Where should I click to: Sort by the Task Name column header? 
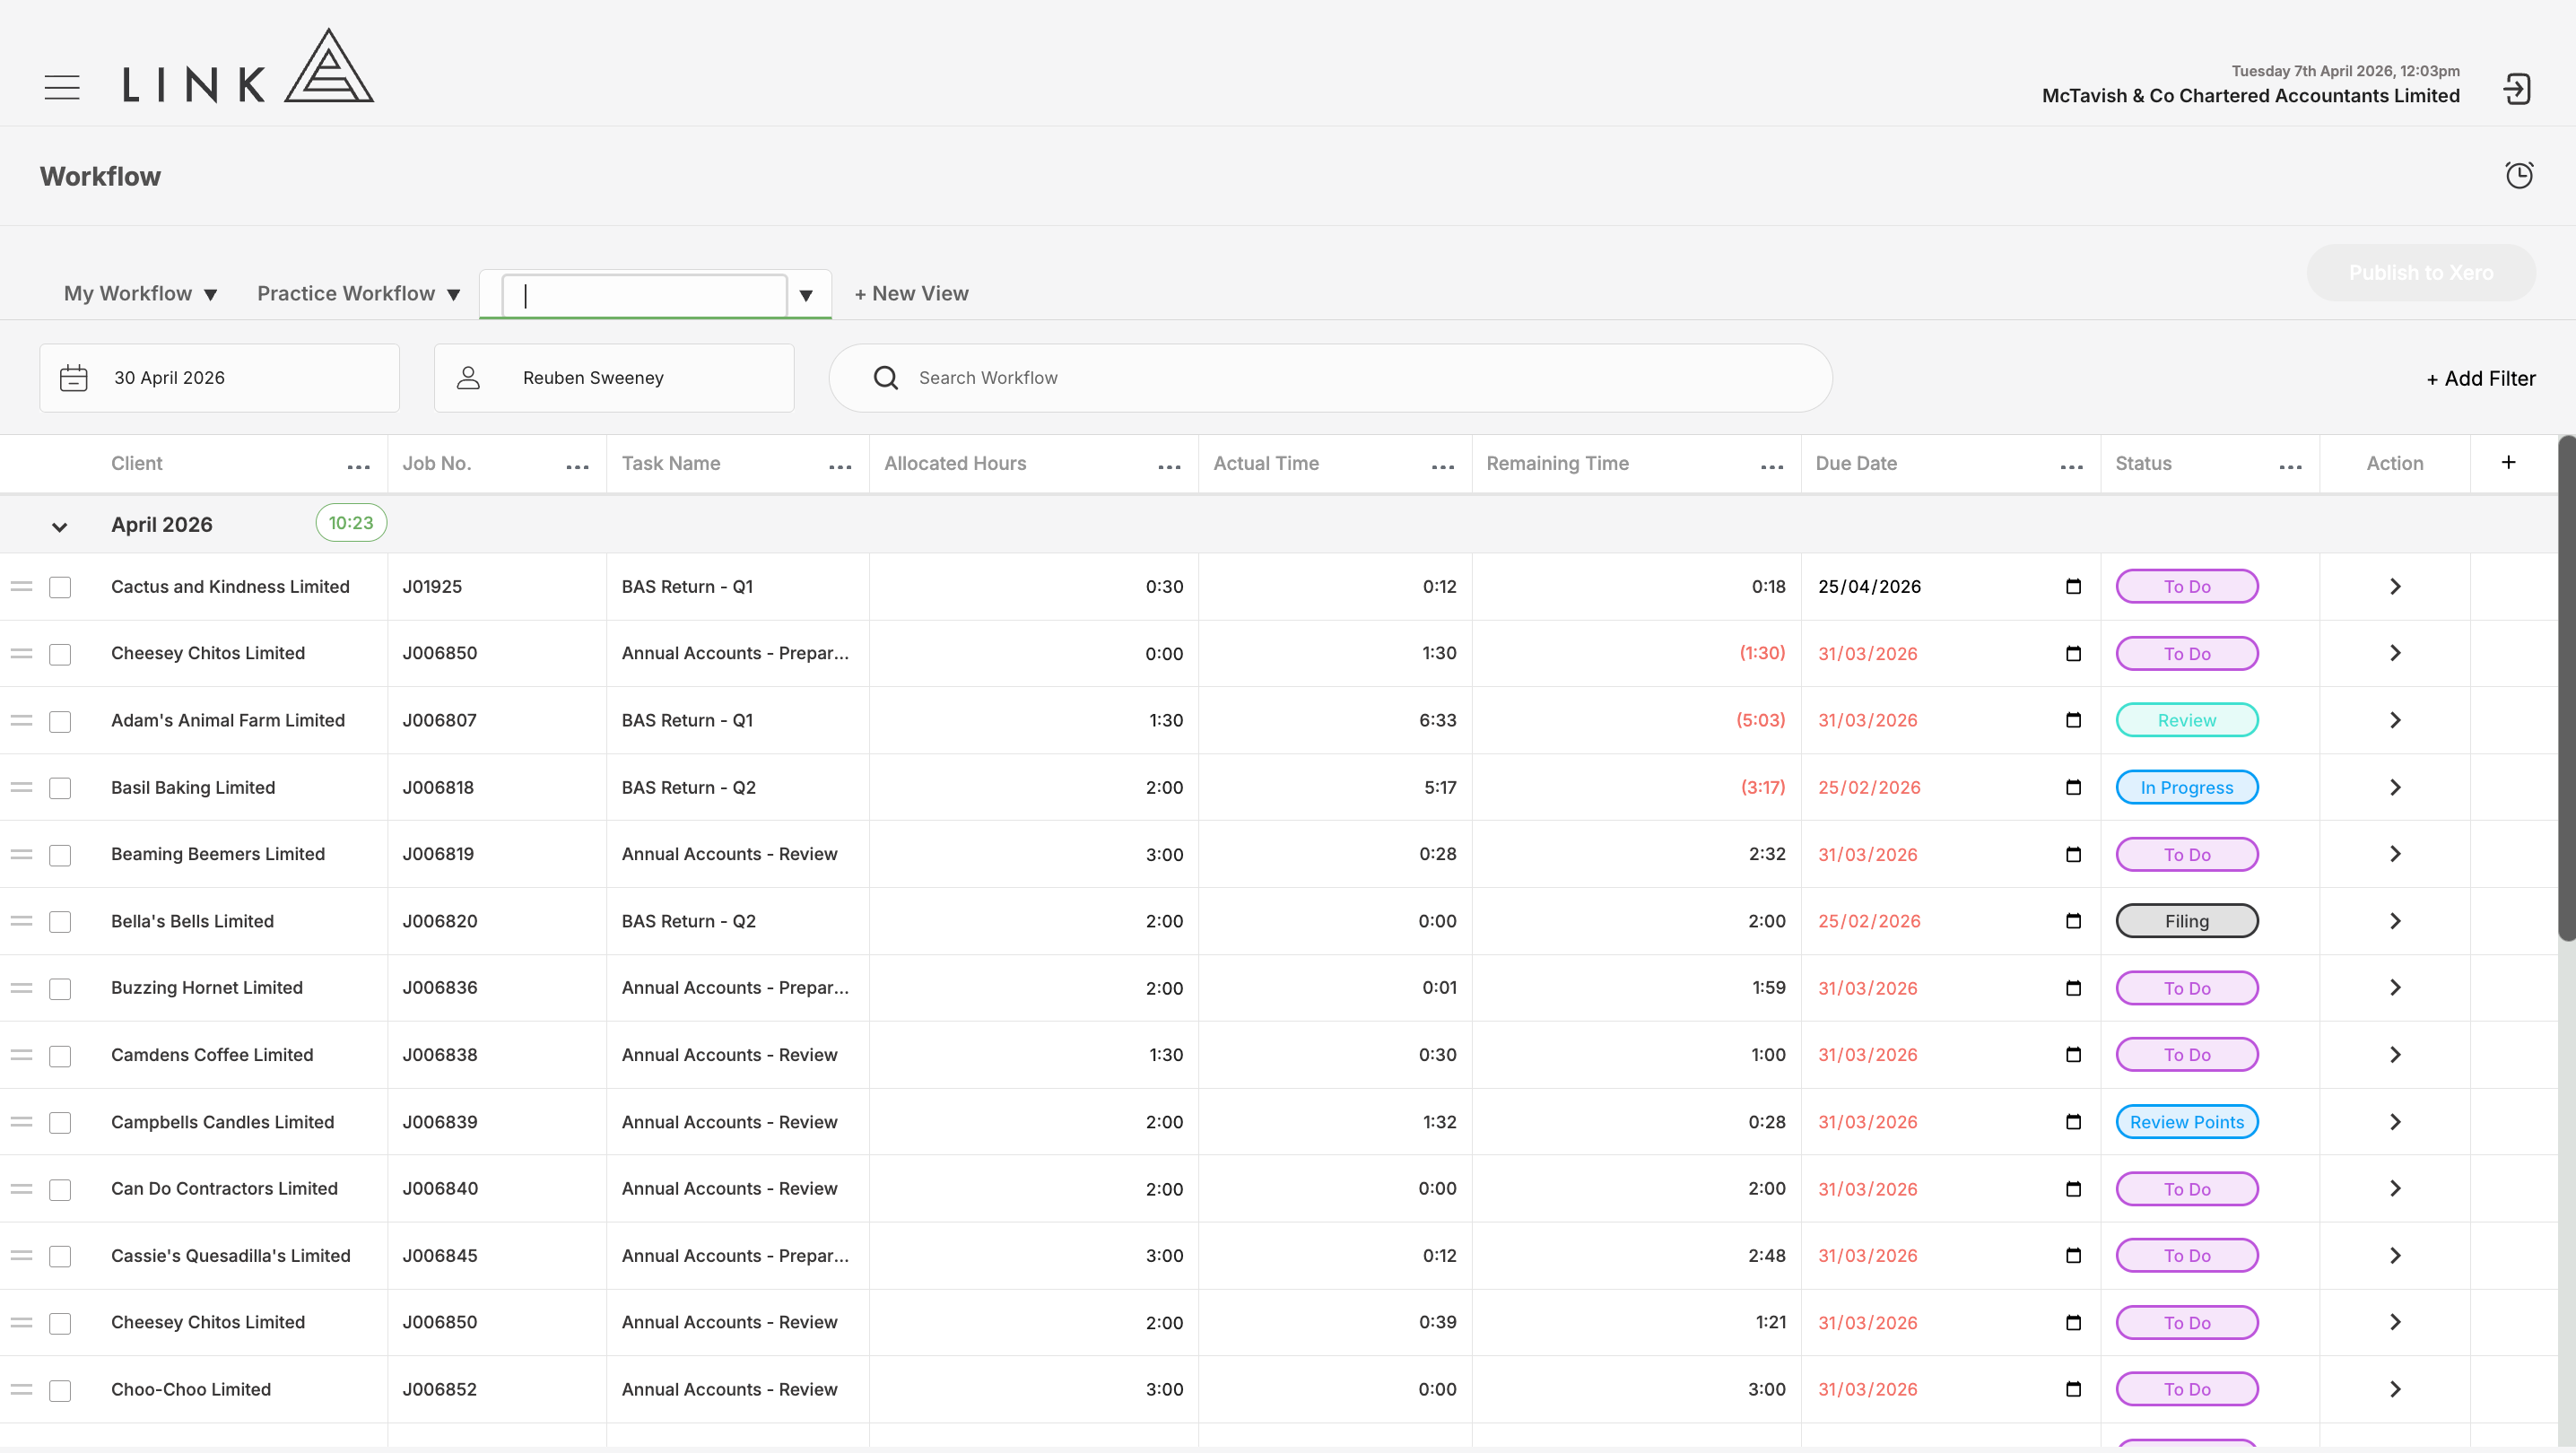pyautogui.click(x=671, y=463)
